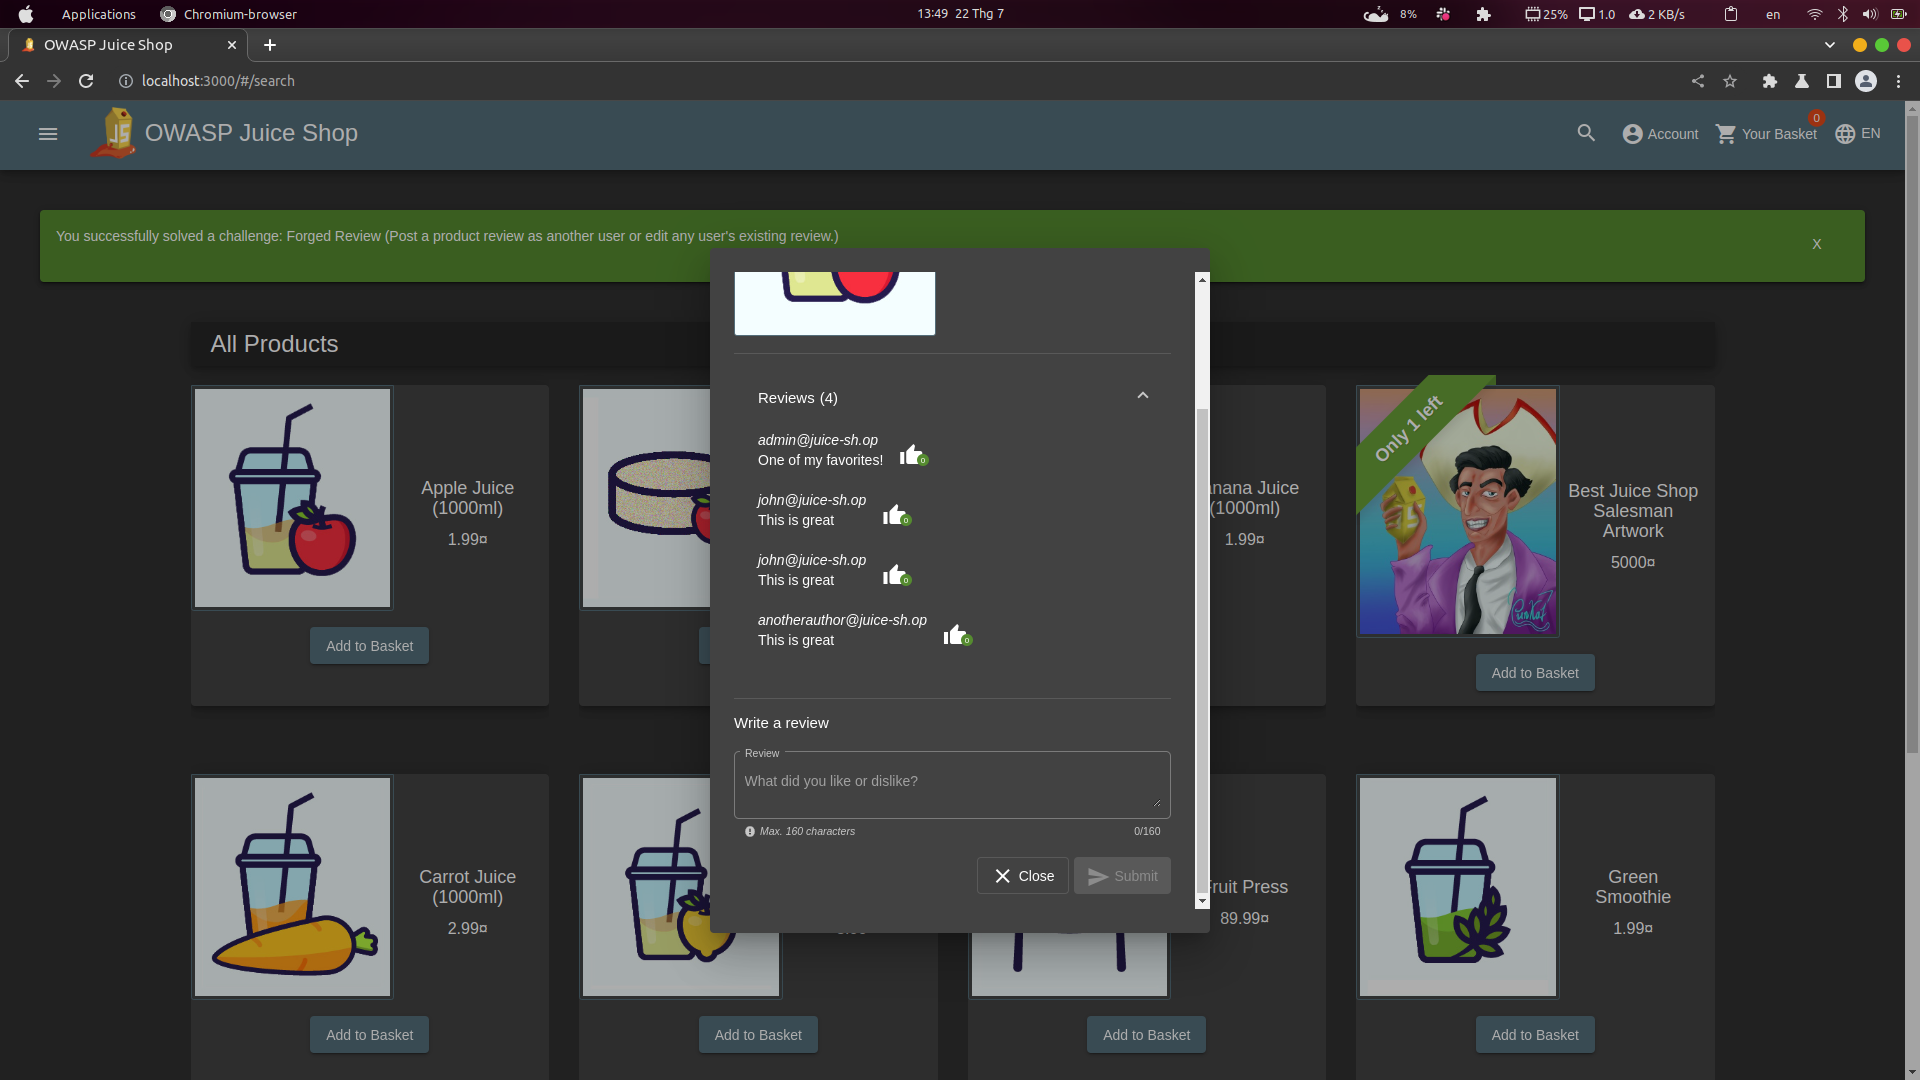The image size is (1920, 1080).
Task: Open browser extensions puzzle icon
Action: pyautogui.click(x=1770, y=81)
